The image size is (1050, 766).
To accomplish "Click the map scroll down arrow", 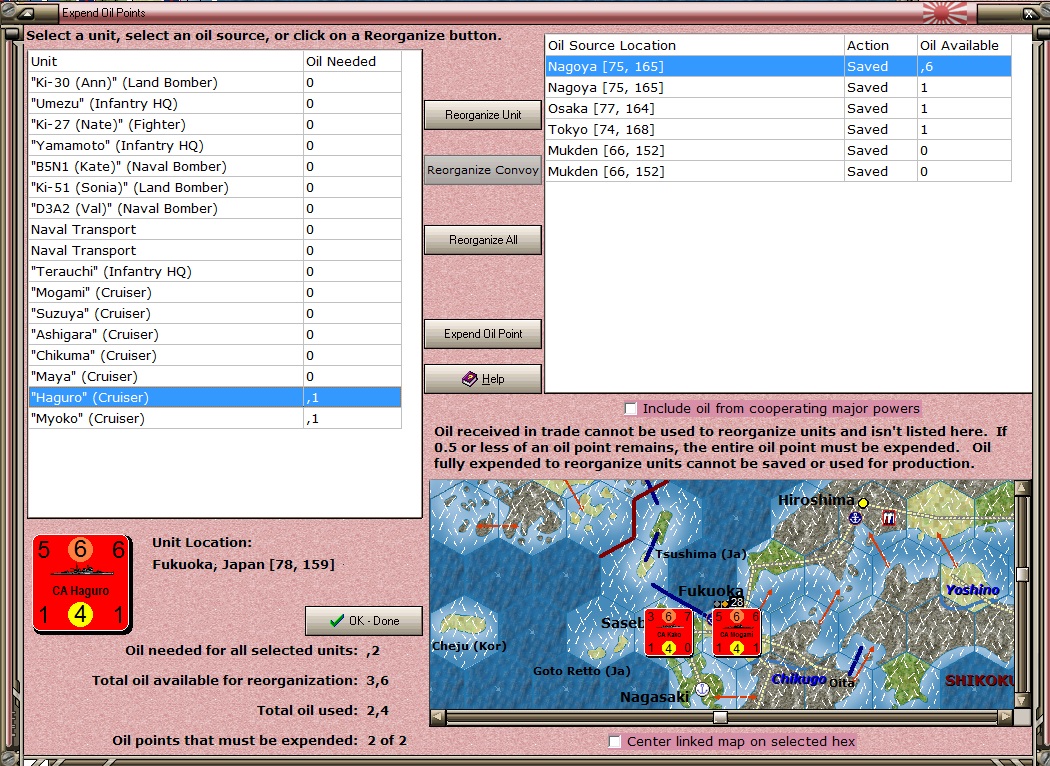I will [x=1022, y=700].
